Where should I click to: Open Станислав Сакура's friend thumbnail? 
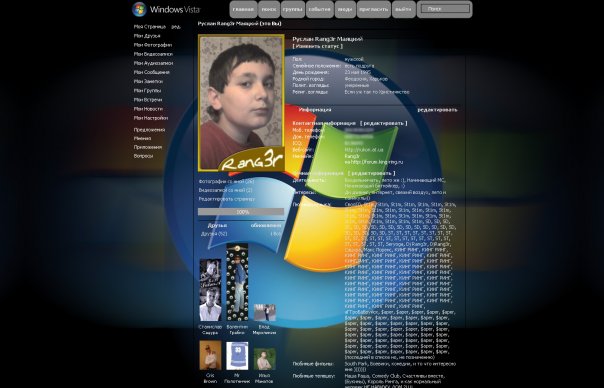click(210, 290)
